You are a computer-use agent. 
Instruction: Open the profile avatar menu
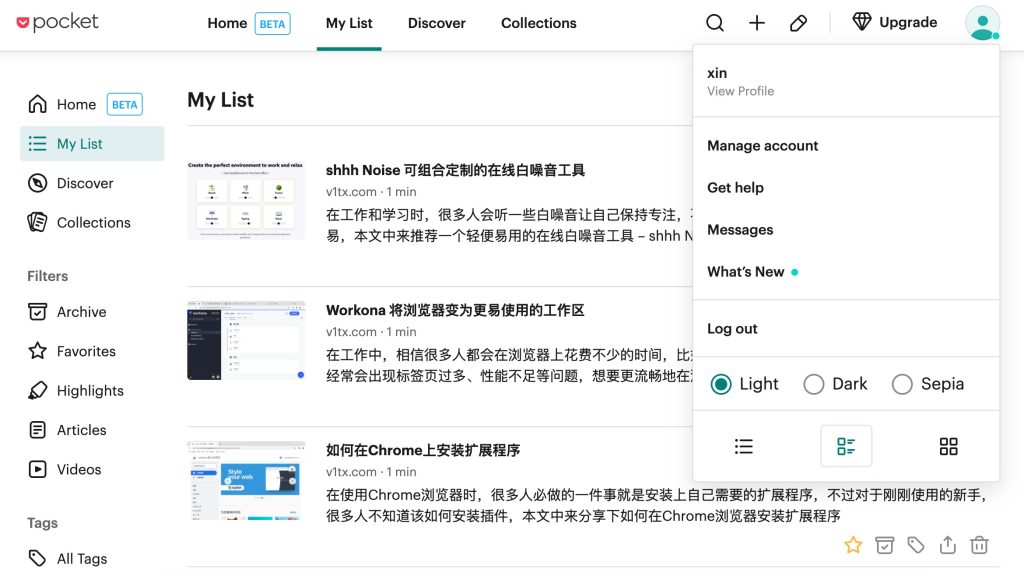[x=982, y=23]
